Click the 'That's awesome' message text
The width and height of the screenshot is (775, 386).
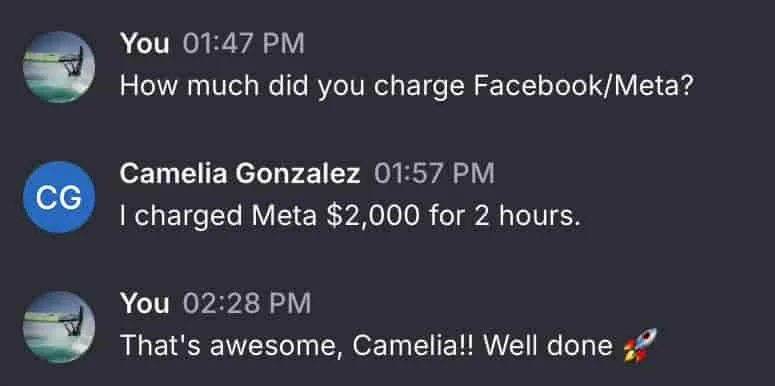coord(388,346)
